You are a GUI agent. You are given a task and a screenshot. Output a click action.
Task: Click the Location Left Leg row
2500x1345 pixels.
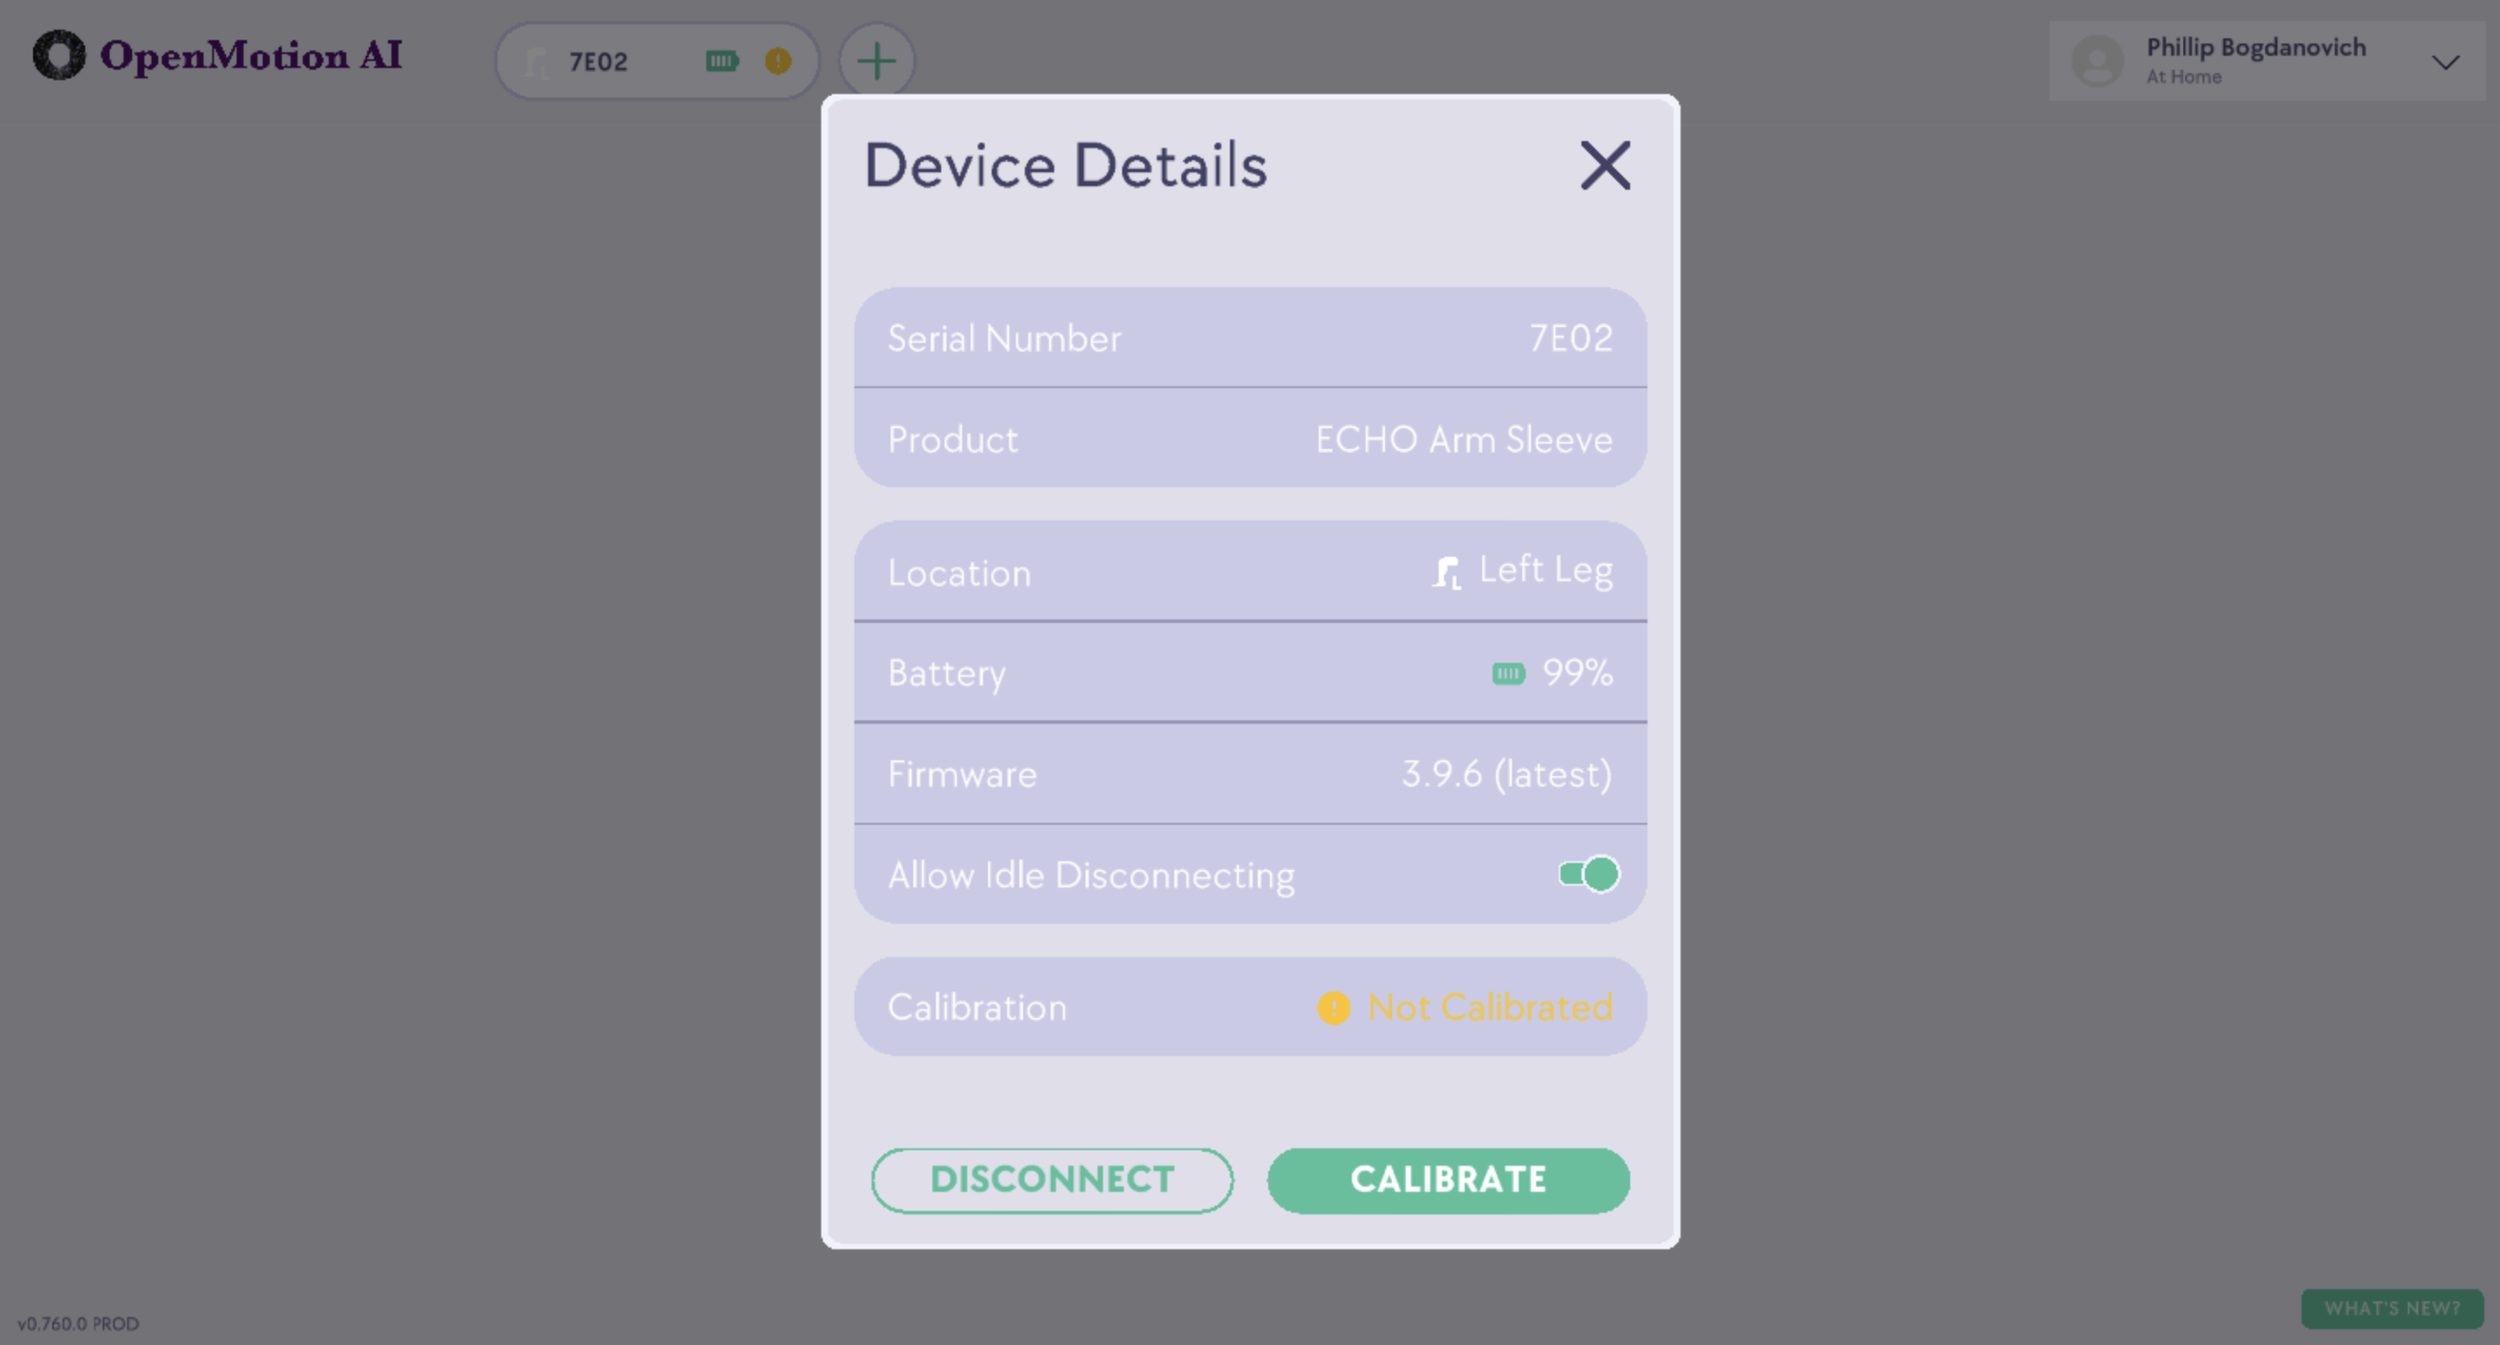[x=1250, y=572]
